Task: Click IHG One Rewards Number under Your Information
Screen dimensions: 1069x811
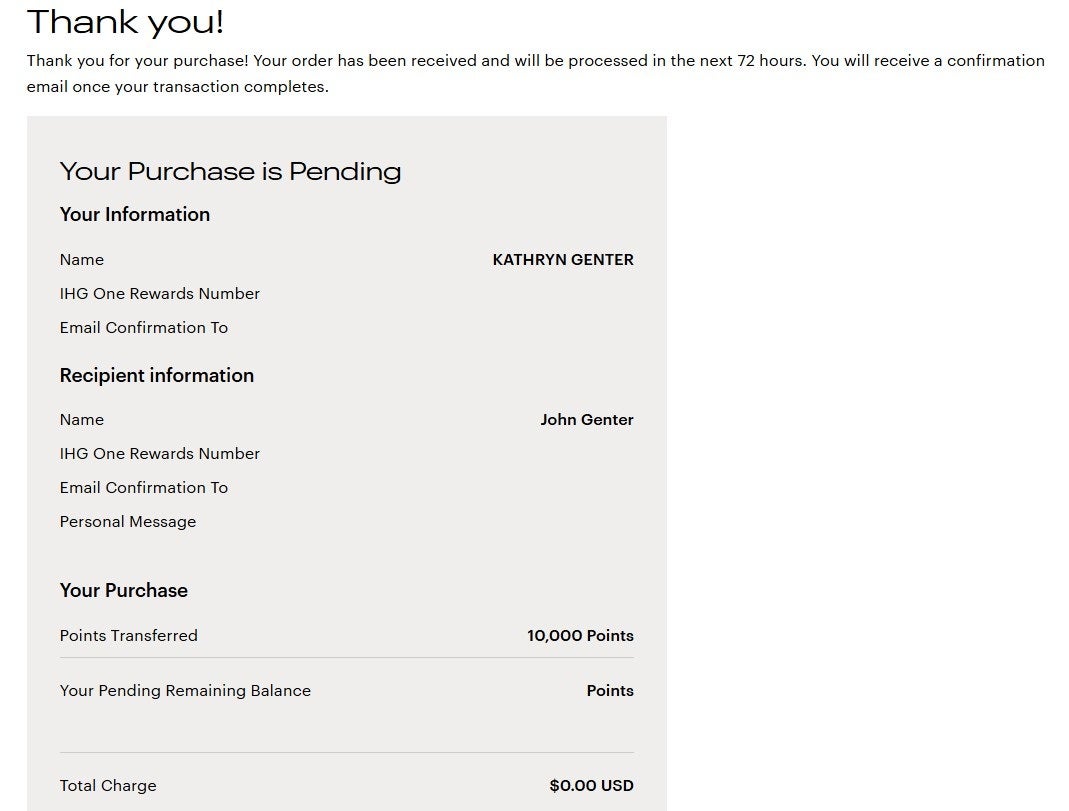Action: point(160,294)
